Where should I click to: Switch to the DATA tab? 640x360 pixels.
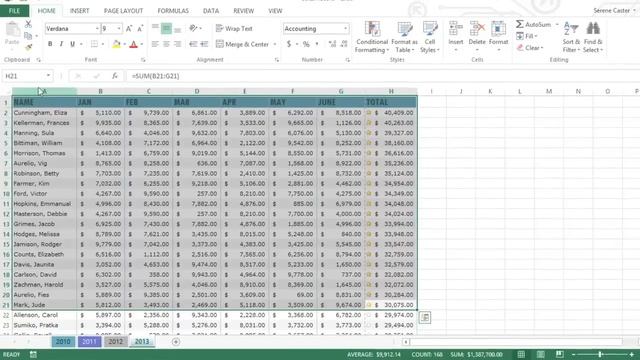pyautogui.click(x=211, y=11)
